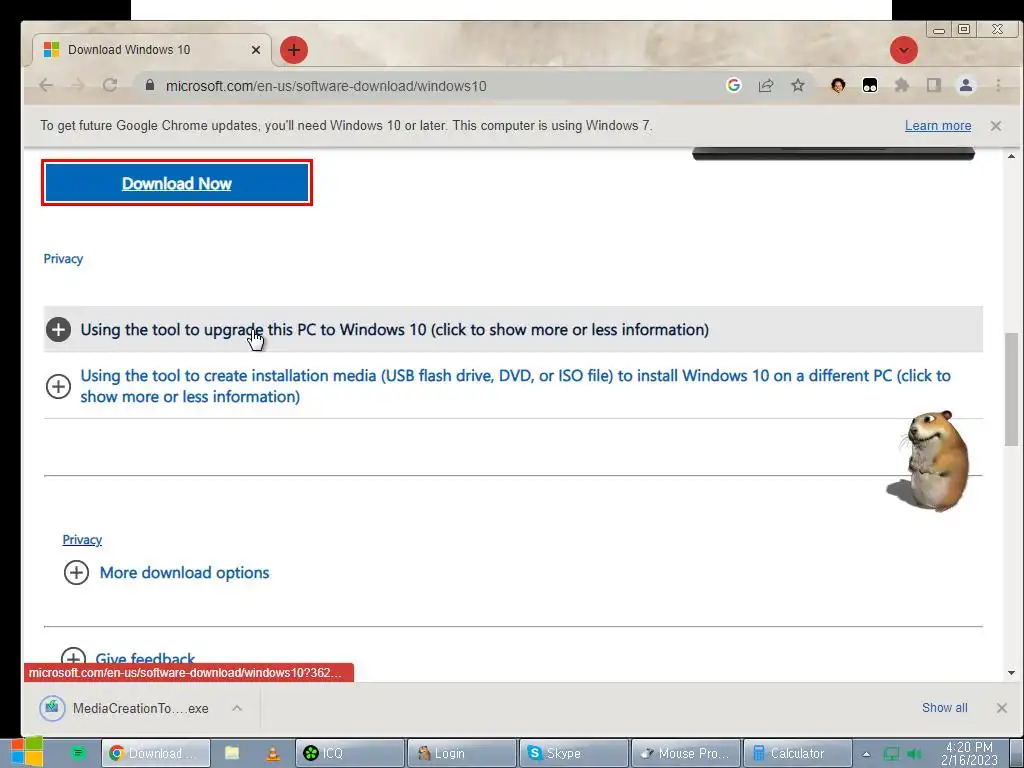Switch to the Skype taskbar window
Screen dimensions: 1024x768
coord(574,753)
